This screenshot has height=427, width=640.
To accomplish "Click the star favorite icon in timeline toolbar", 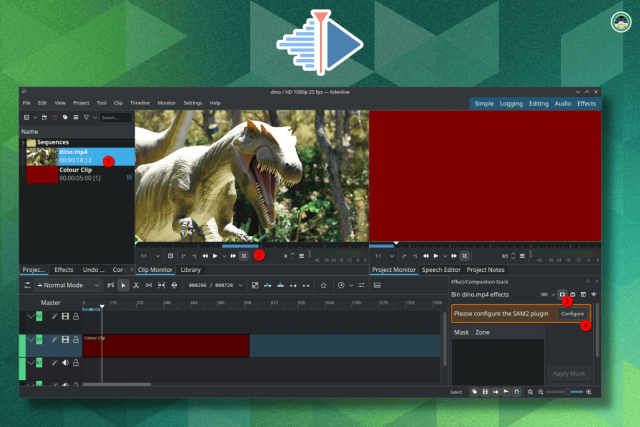I will point(322,285).
